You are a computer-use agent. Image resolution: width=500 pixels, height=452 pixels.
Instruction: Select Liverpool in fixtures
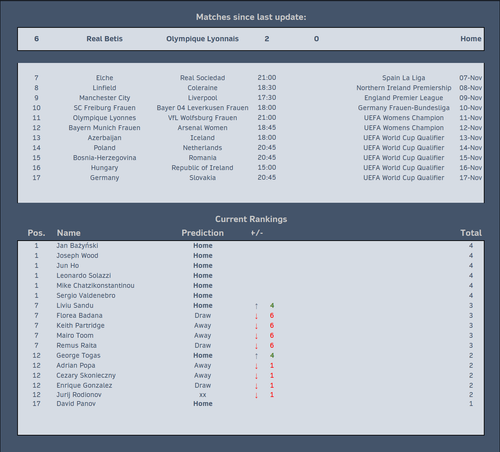coord(202,98)
